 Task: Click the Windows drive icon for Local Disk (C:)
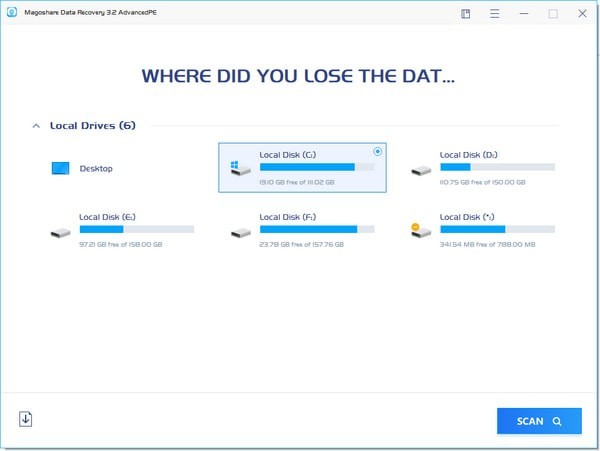(239, 167)
